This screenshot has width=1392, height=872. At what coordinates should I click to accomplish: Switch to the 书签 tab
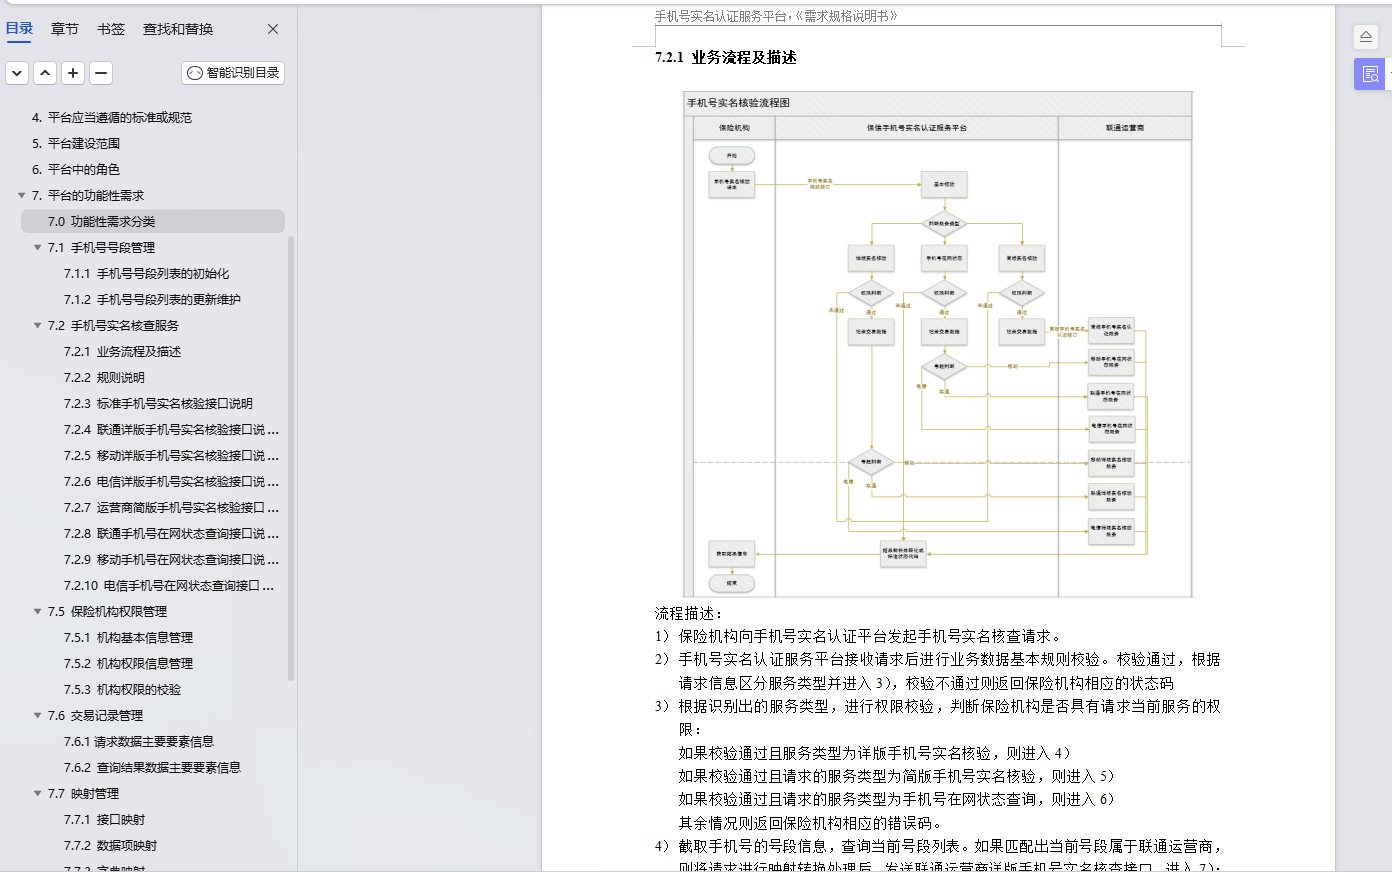pyautogui.click(x=111, y=29)
